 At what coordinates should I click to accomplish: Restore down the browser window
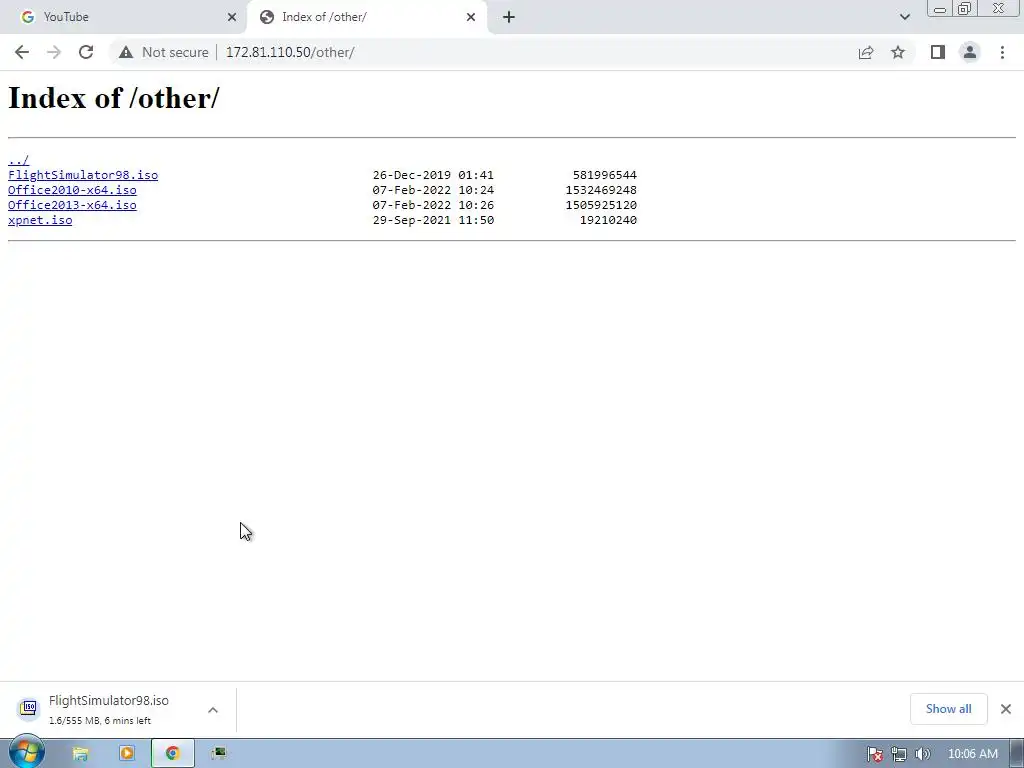click(964, 9)
